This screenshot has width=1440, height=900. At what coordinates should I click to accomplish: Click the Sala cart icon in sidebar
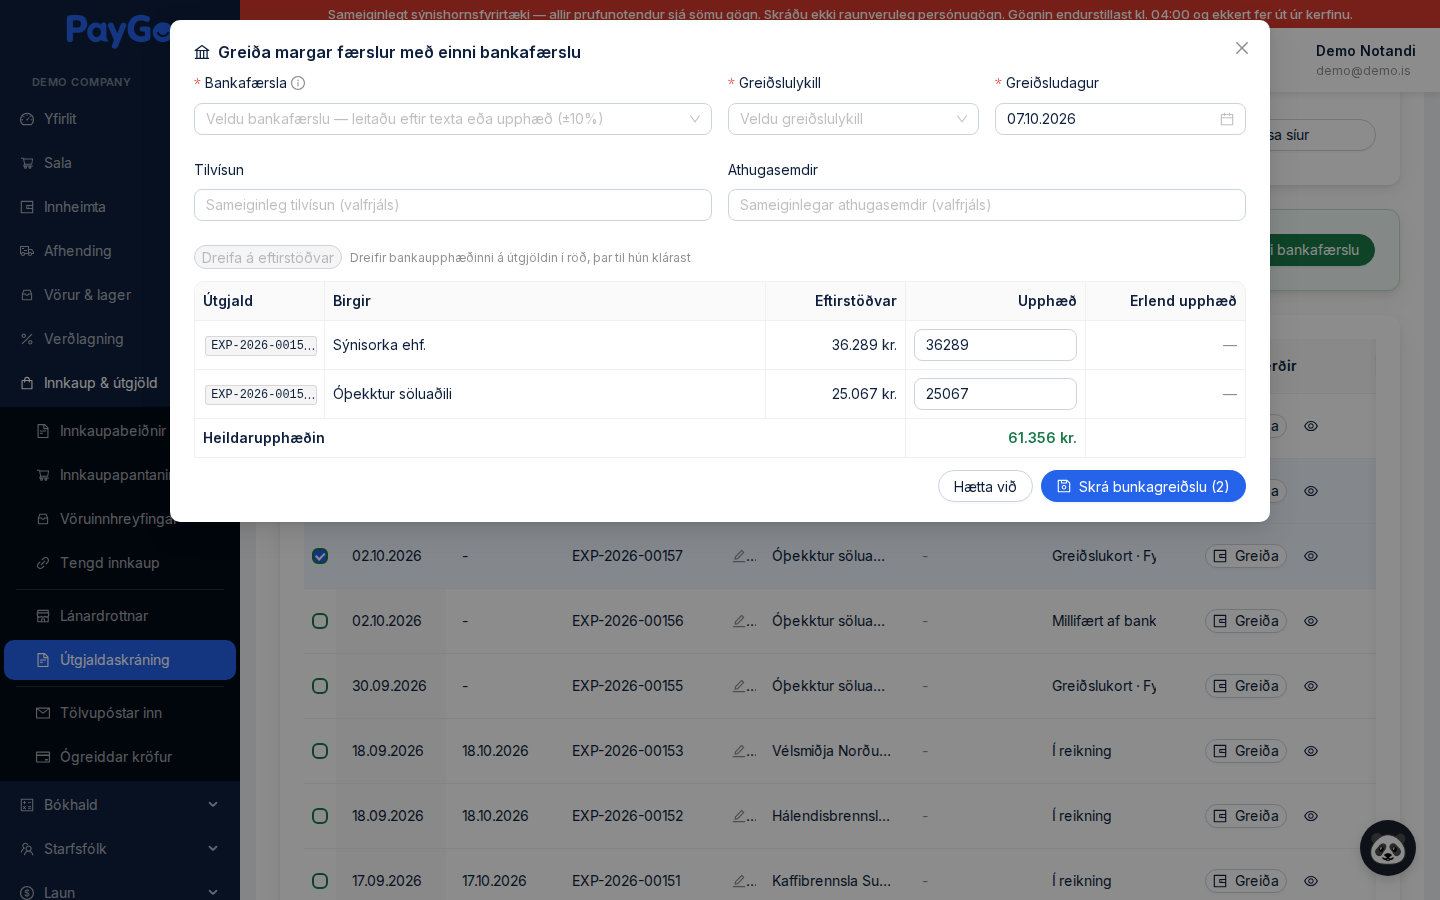(x=27, y=163)
